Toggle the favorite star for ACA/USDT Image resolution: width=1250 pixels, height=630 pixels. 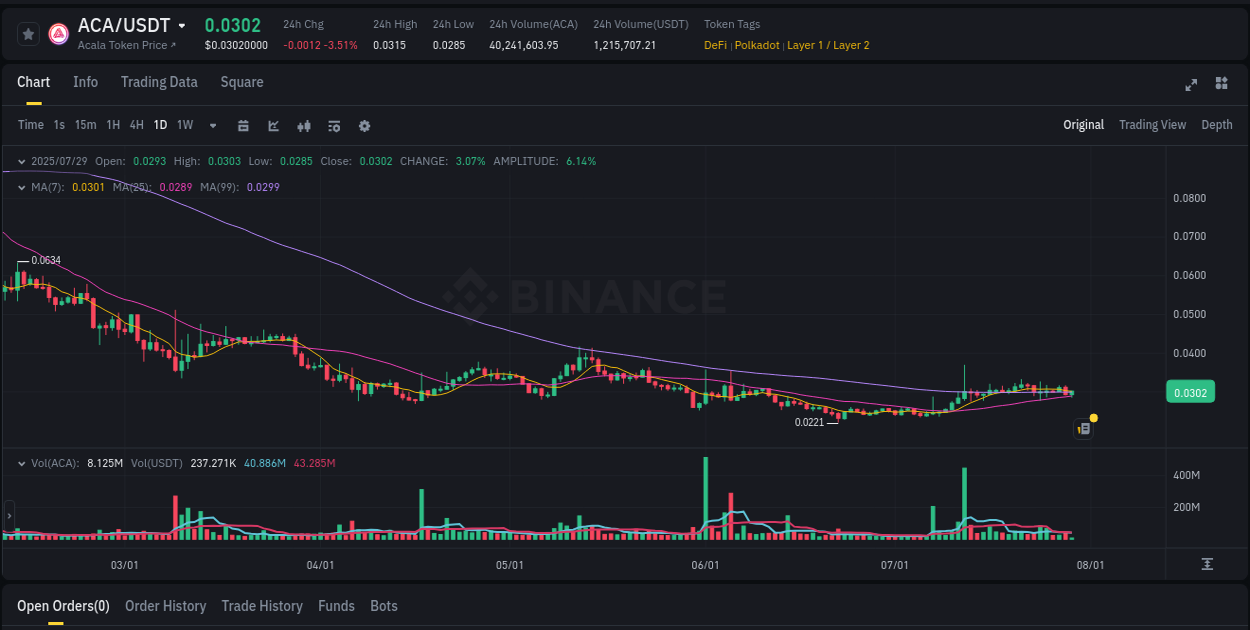coord(28,33)
